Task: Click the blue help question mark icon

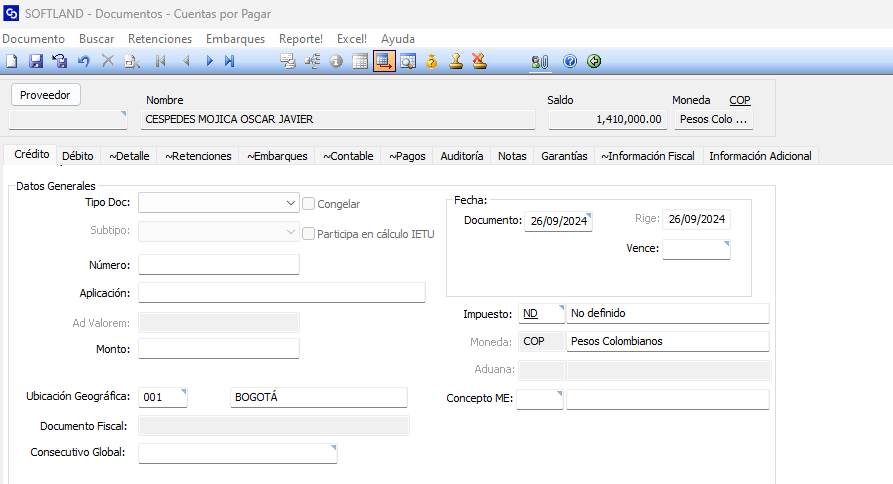Action: [x=570, y=61]
